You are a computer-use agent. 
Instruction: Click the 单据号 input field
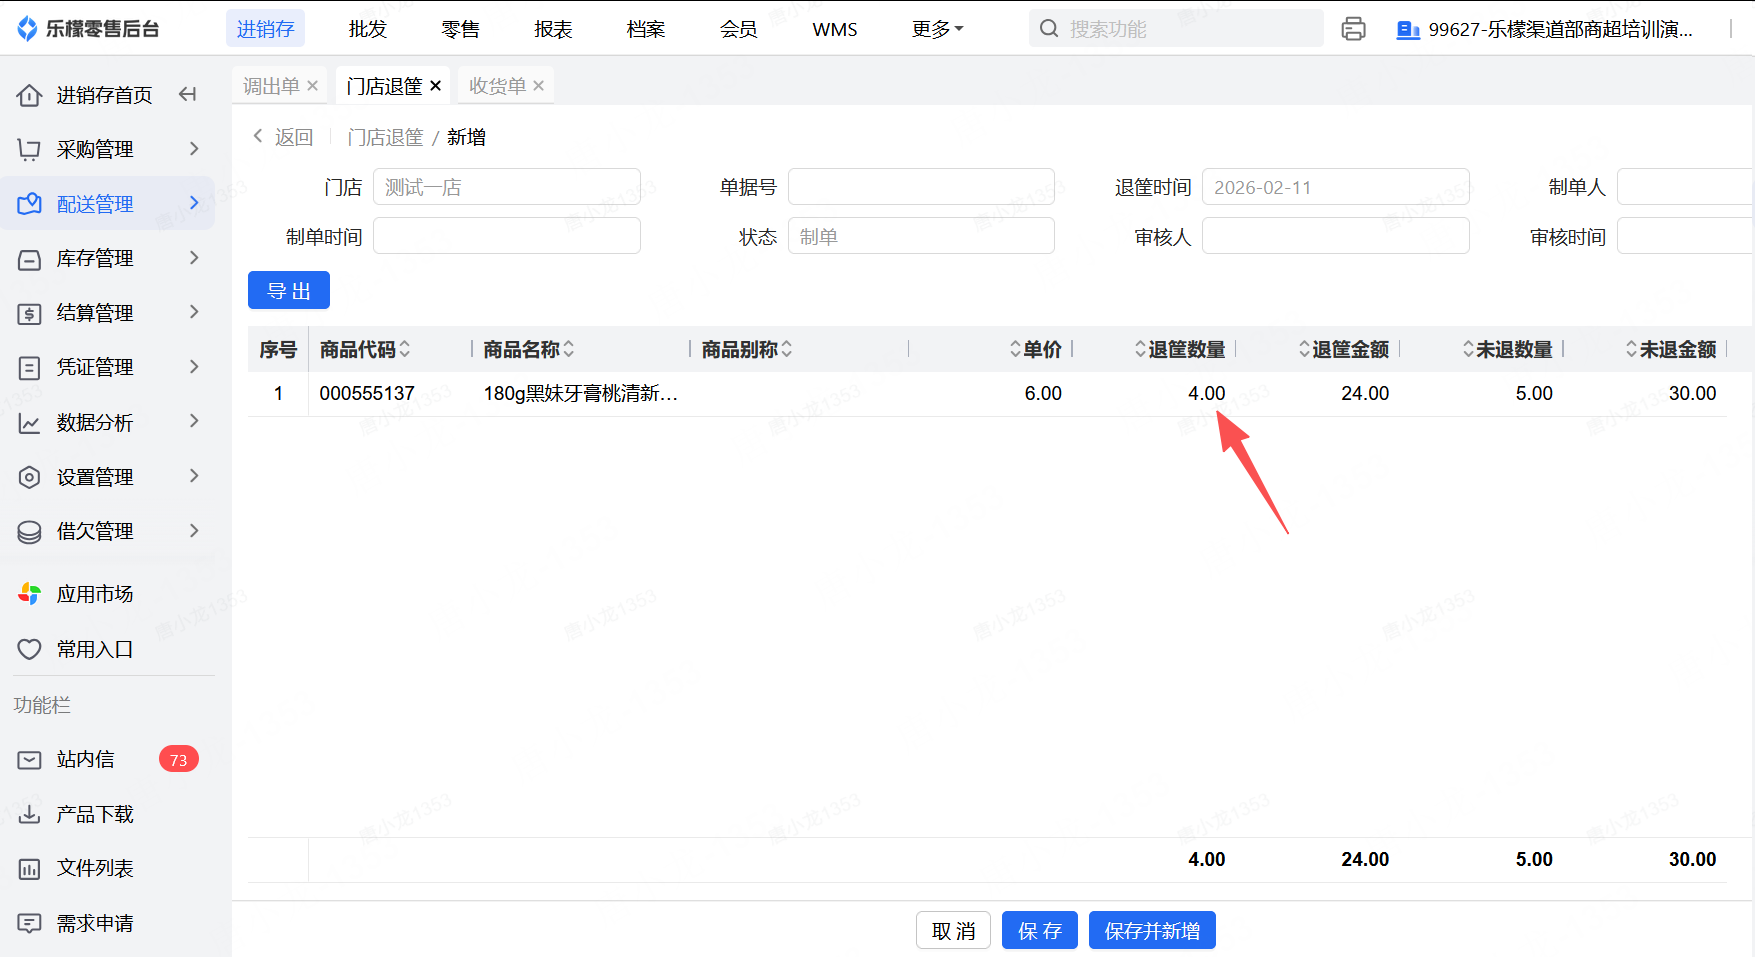pos(921,187)
